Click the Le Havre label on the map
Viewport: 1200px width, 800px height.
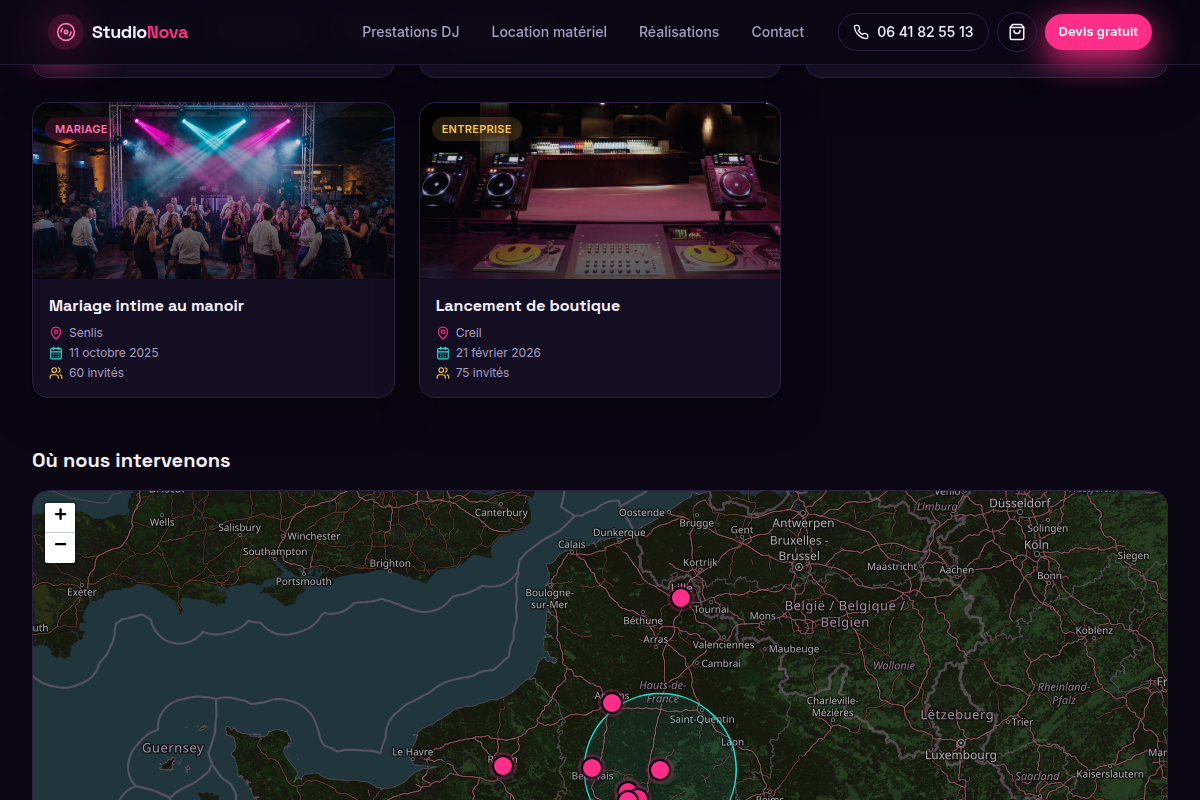411,752
